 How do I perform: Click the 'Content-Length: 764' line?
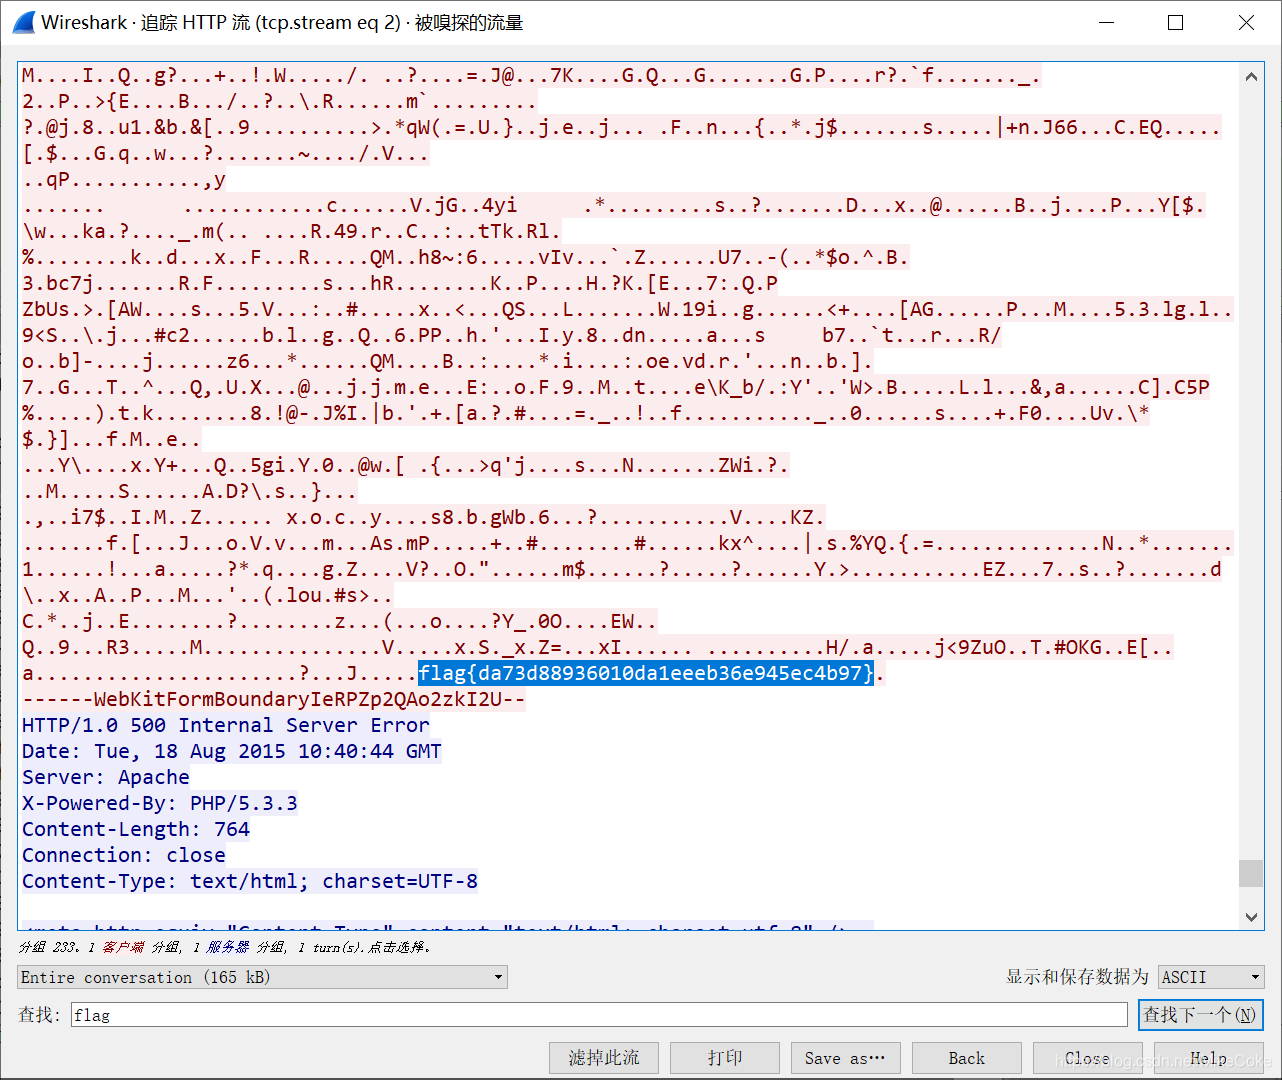136,829
